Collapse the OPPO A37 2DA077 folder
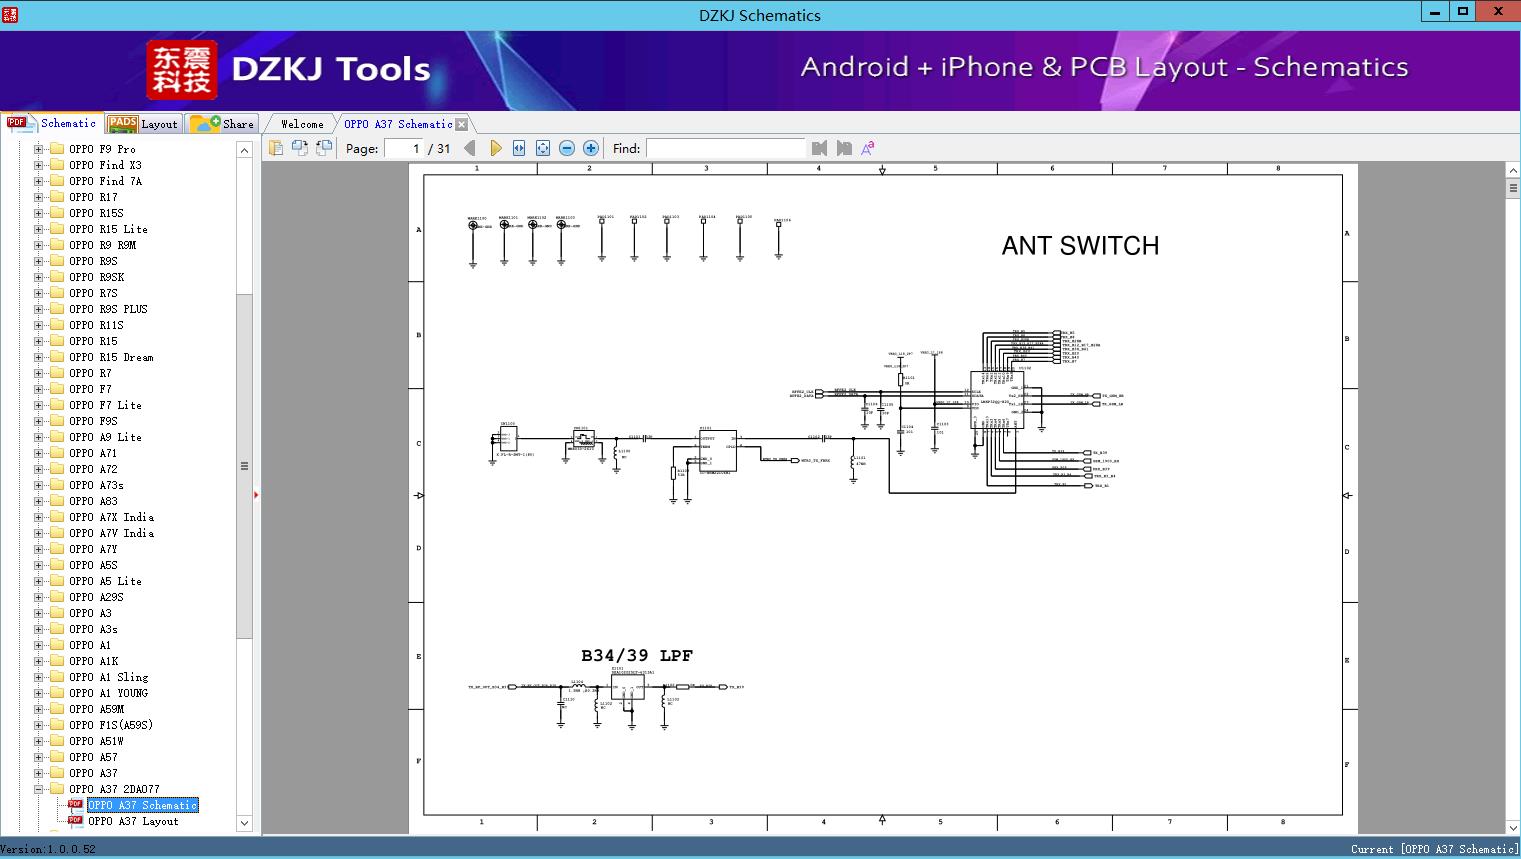 point(38,789)
